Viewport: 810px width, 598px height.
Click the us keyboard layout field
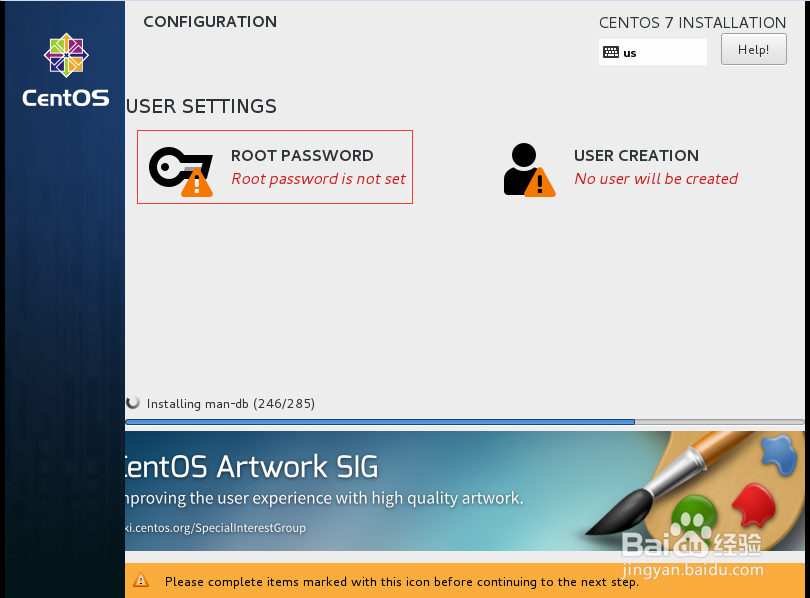coord(652,52)
